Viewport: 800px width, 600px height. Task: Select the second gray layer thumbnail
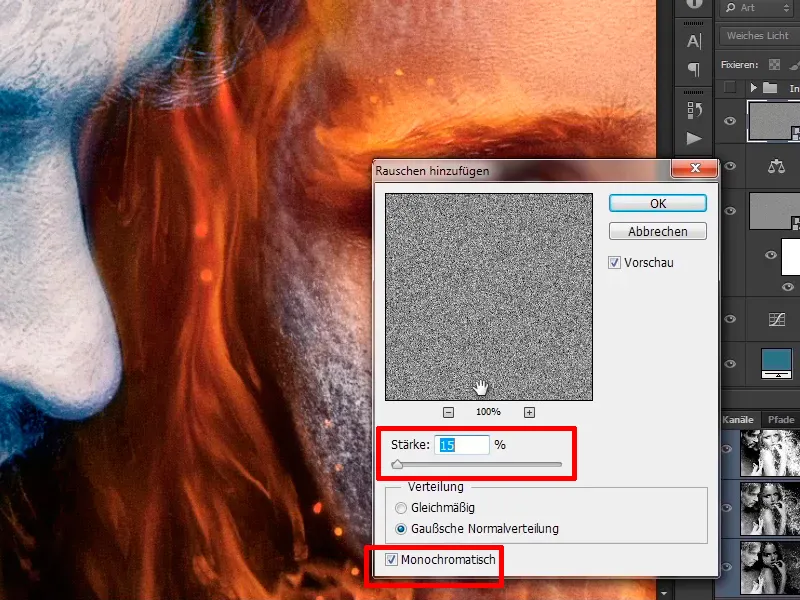[774, 211]
